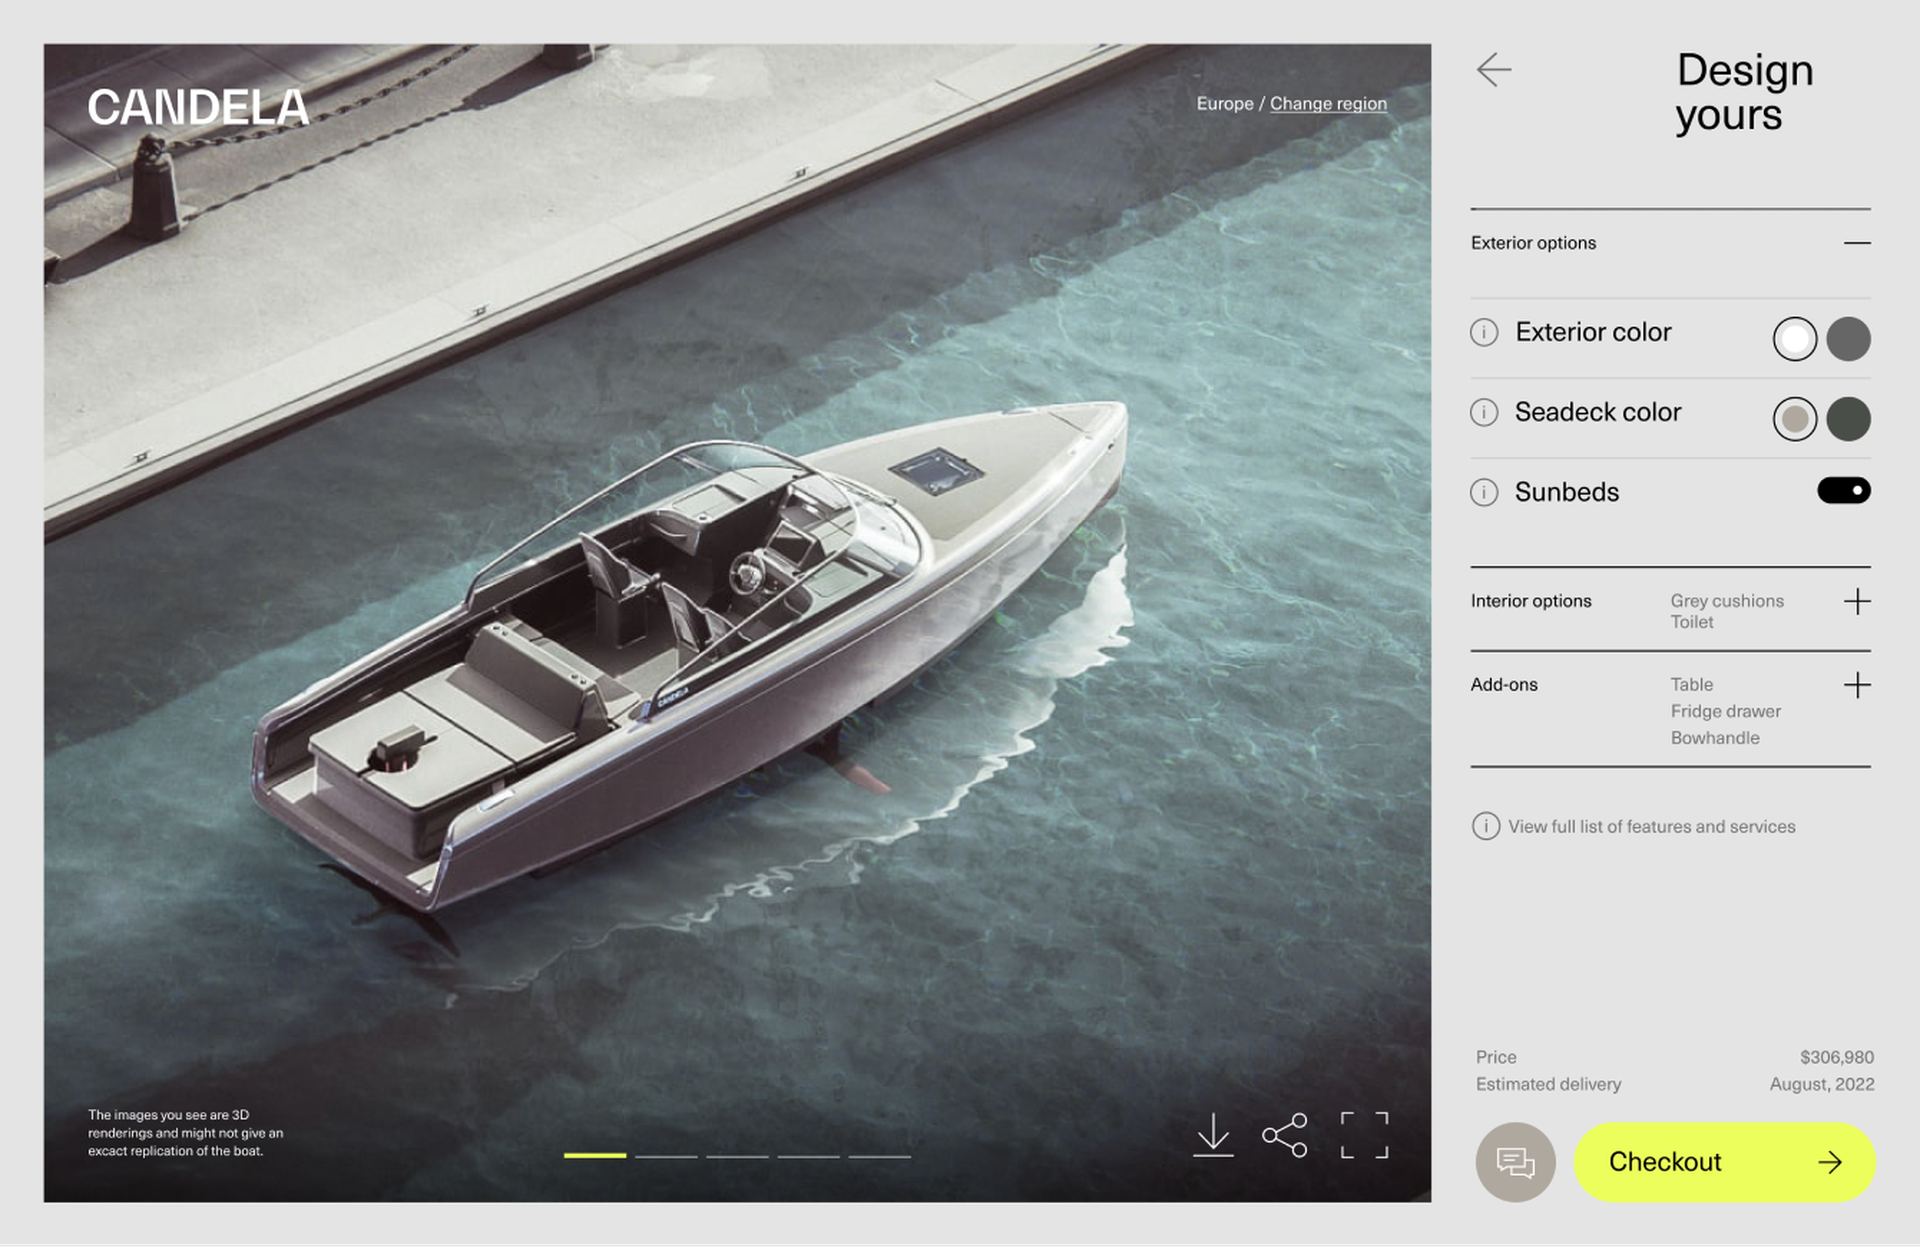
Task: Select the dark seadeck color
Action: [x=1848, y=419]
